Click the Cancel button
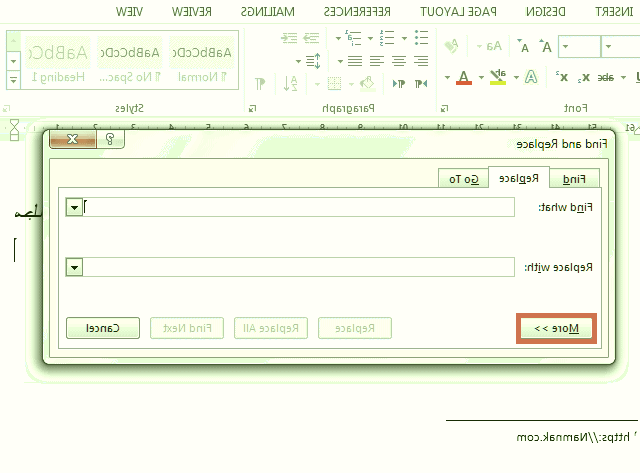The height and width of the screenshot is (473, 640). [103, 328]
